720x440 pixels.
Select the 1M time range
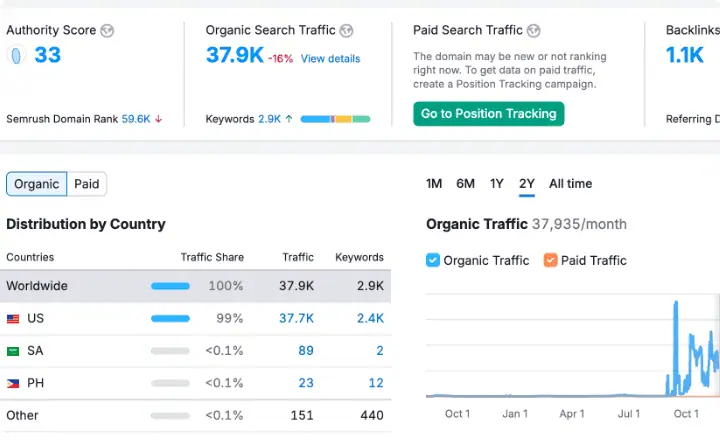[x=434, y=184]
